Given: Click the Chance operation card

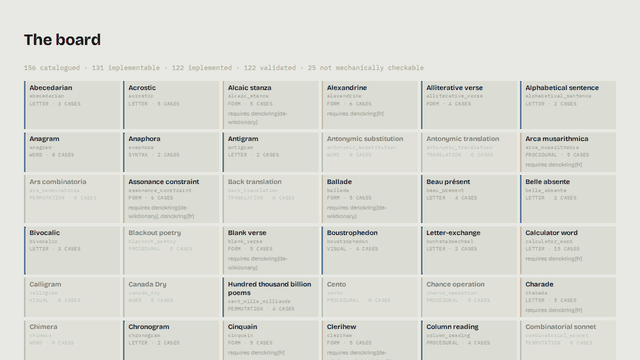Looking at the screenshot, I should pos(469,297).
